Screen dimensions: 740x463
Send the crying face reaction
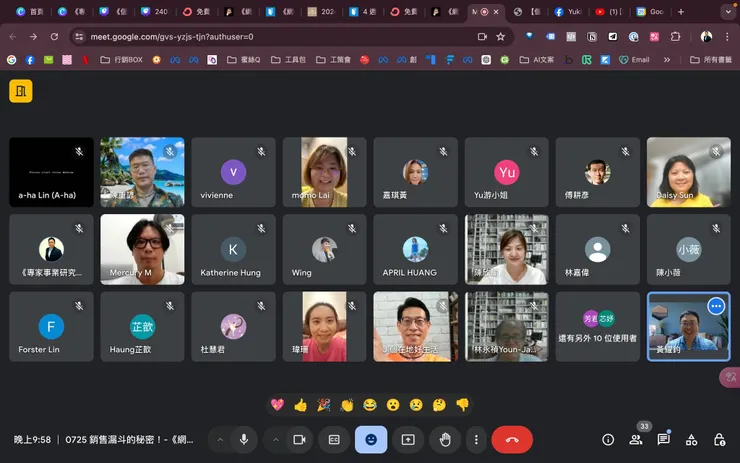pyautogui.click(x=416, y=404)
